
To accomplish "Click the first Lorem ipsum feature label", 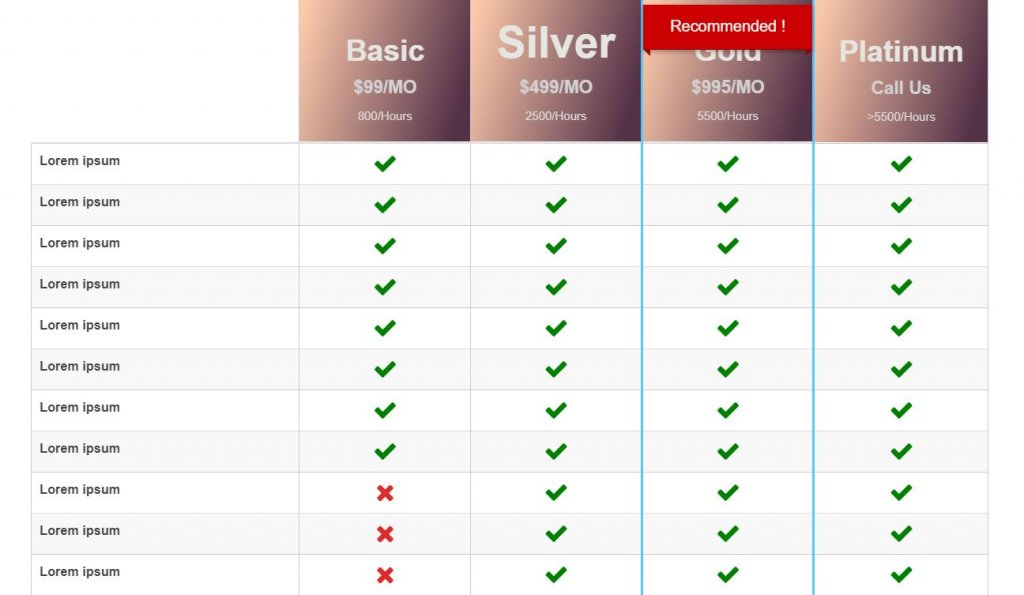I will click(80, 161).
